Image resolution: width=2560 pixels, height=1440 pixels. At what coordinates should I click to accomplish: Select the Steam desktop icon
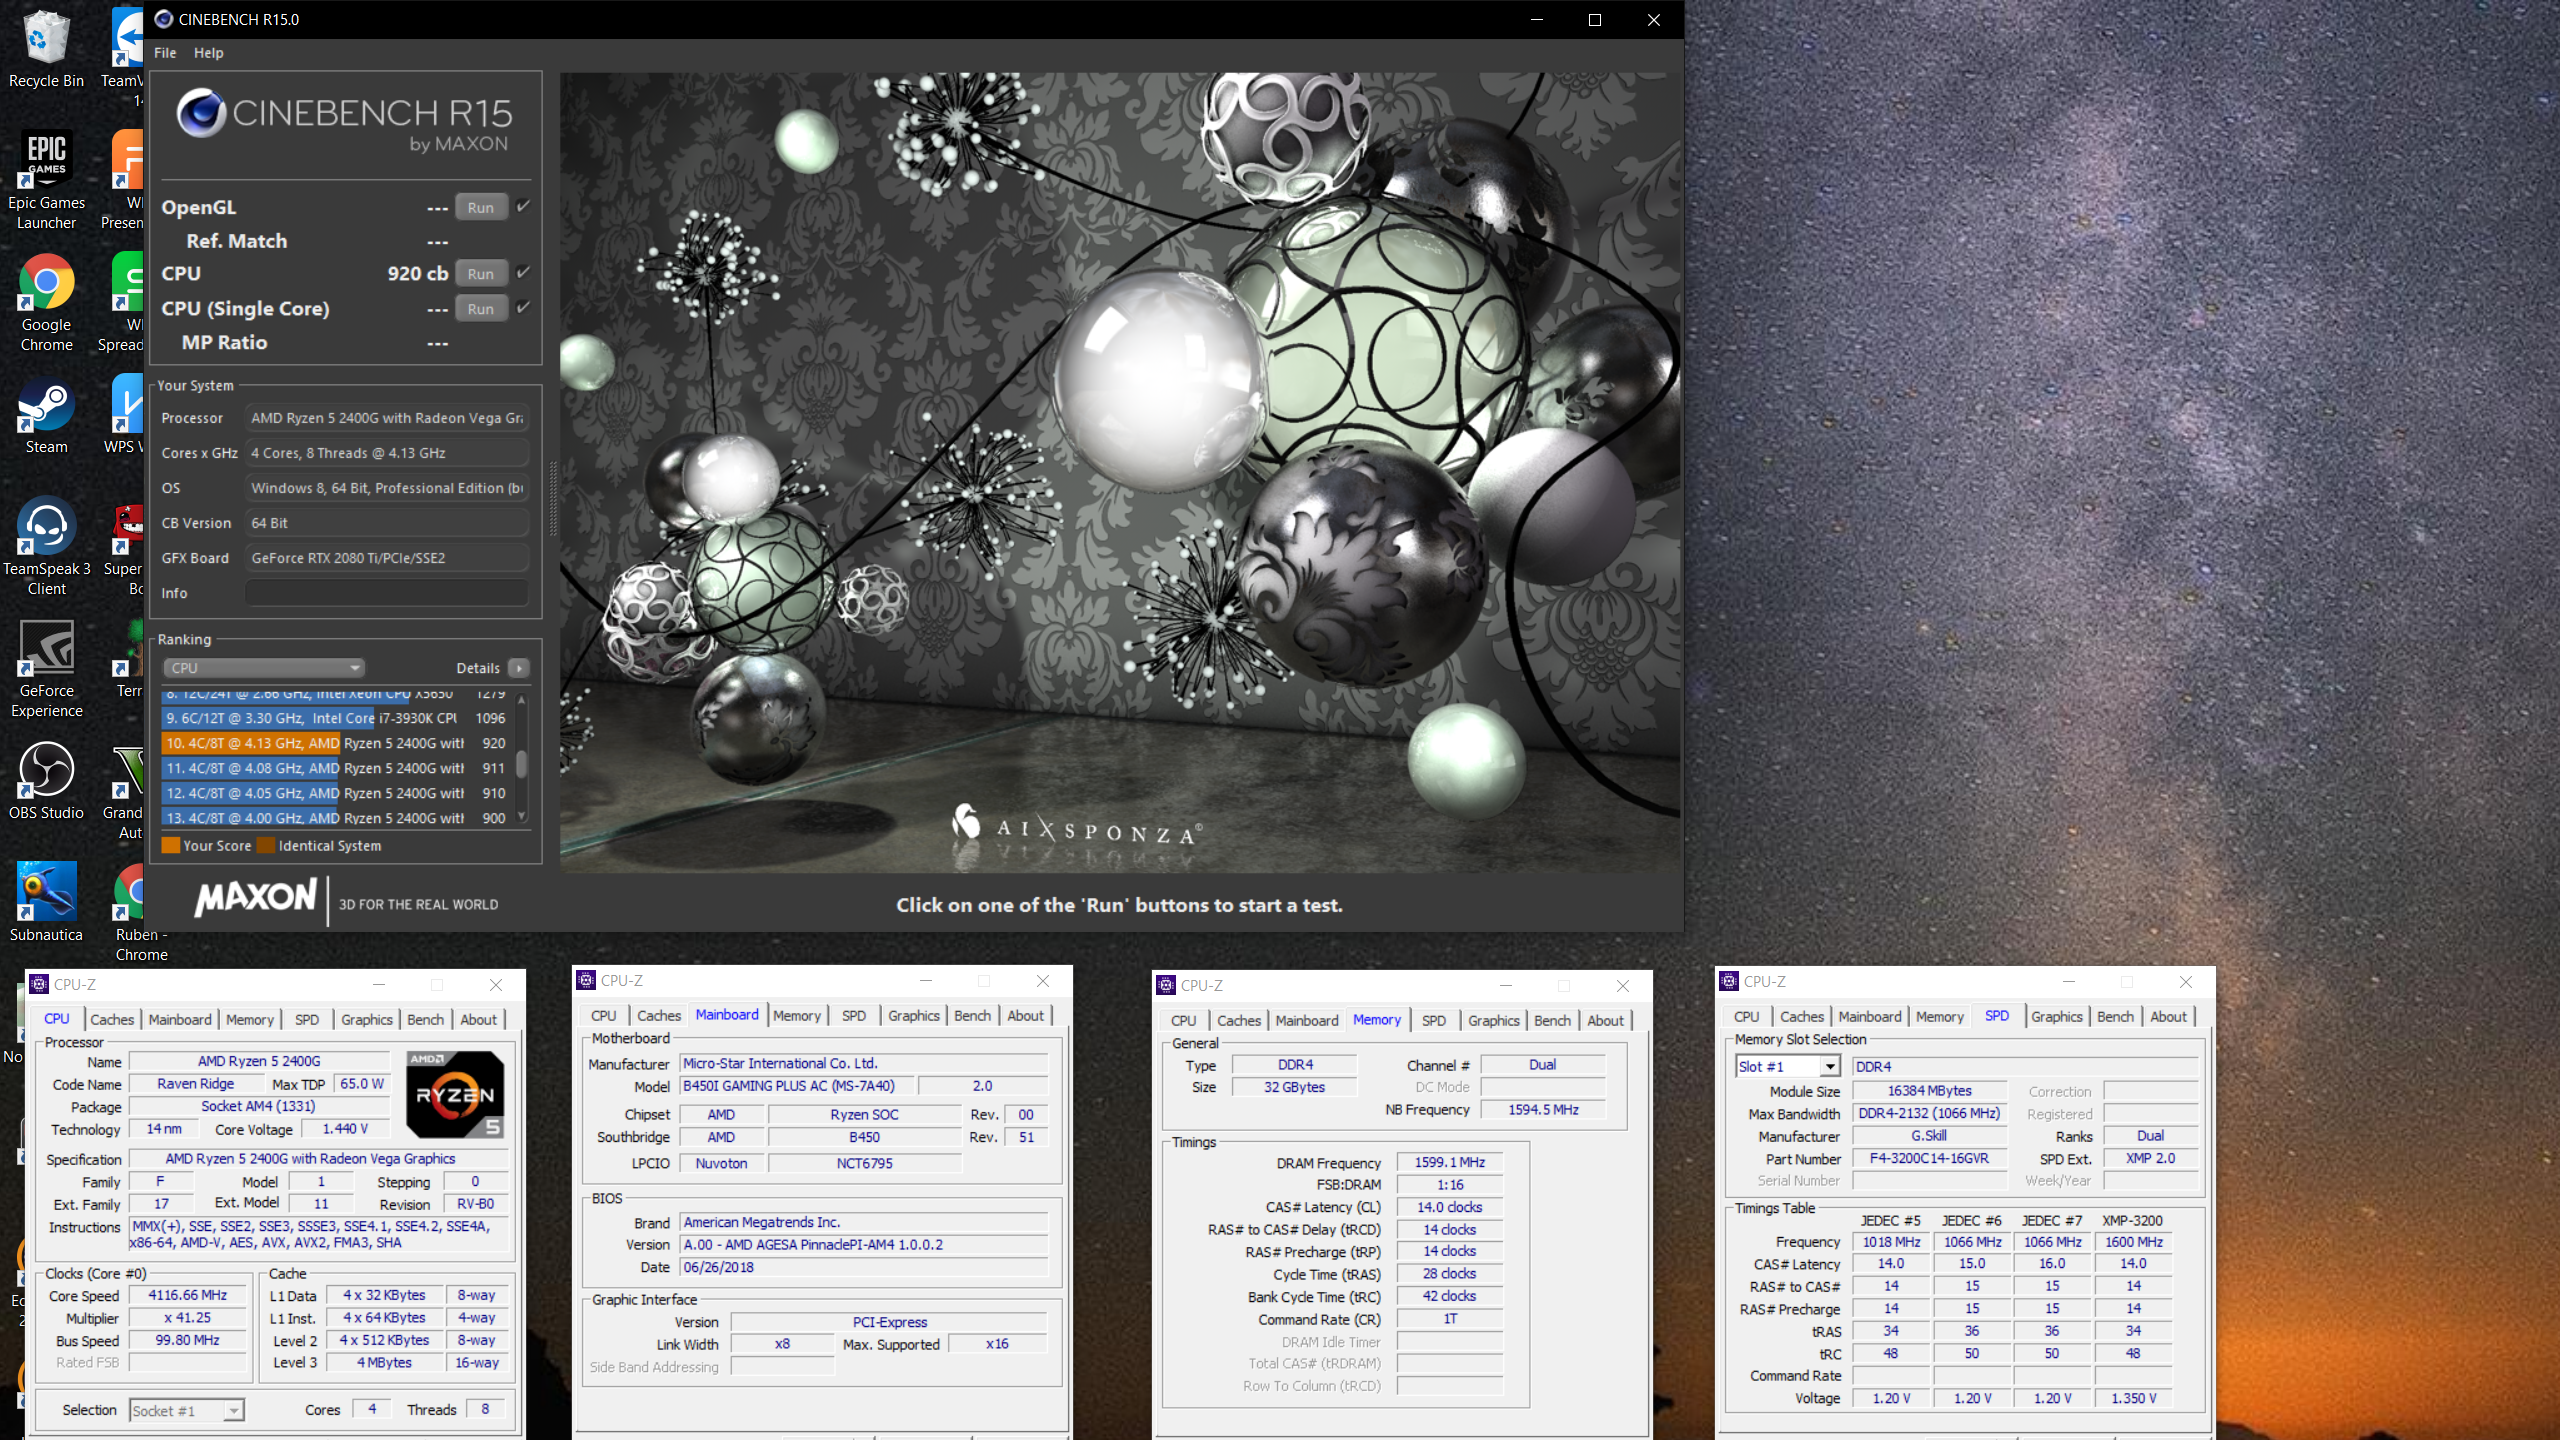click(x=46, y=417)
